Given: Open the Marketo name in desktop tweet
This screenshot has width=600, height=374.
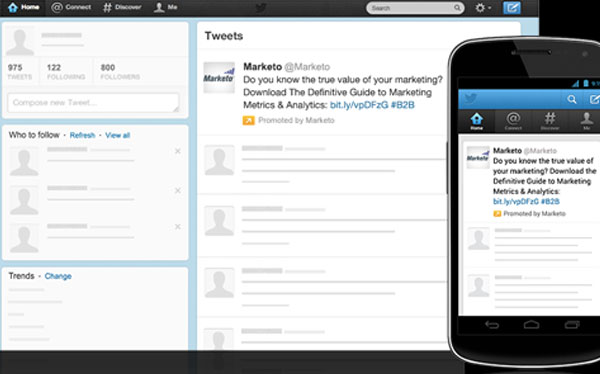Looking at the screenshot, I should click(x=262, y=67).
